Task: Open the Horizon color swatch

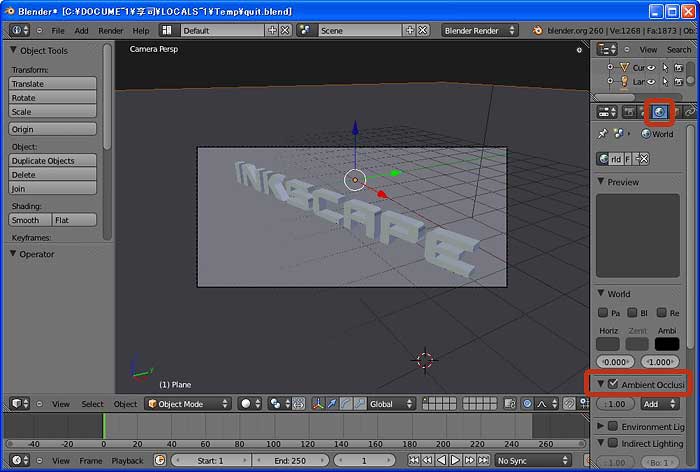Action: 608,344
